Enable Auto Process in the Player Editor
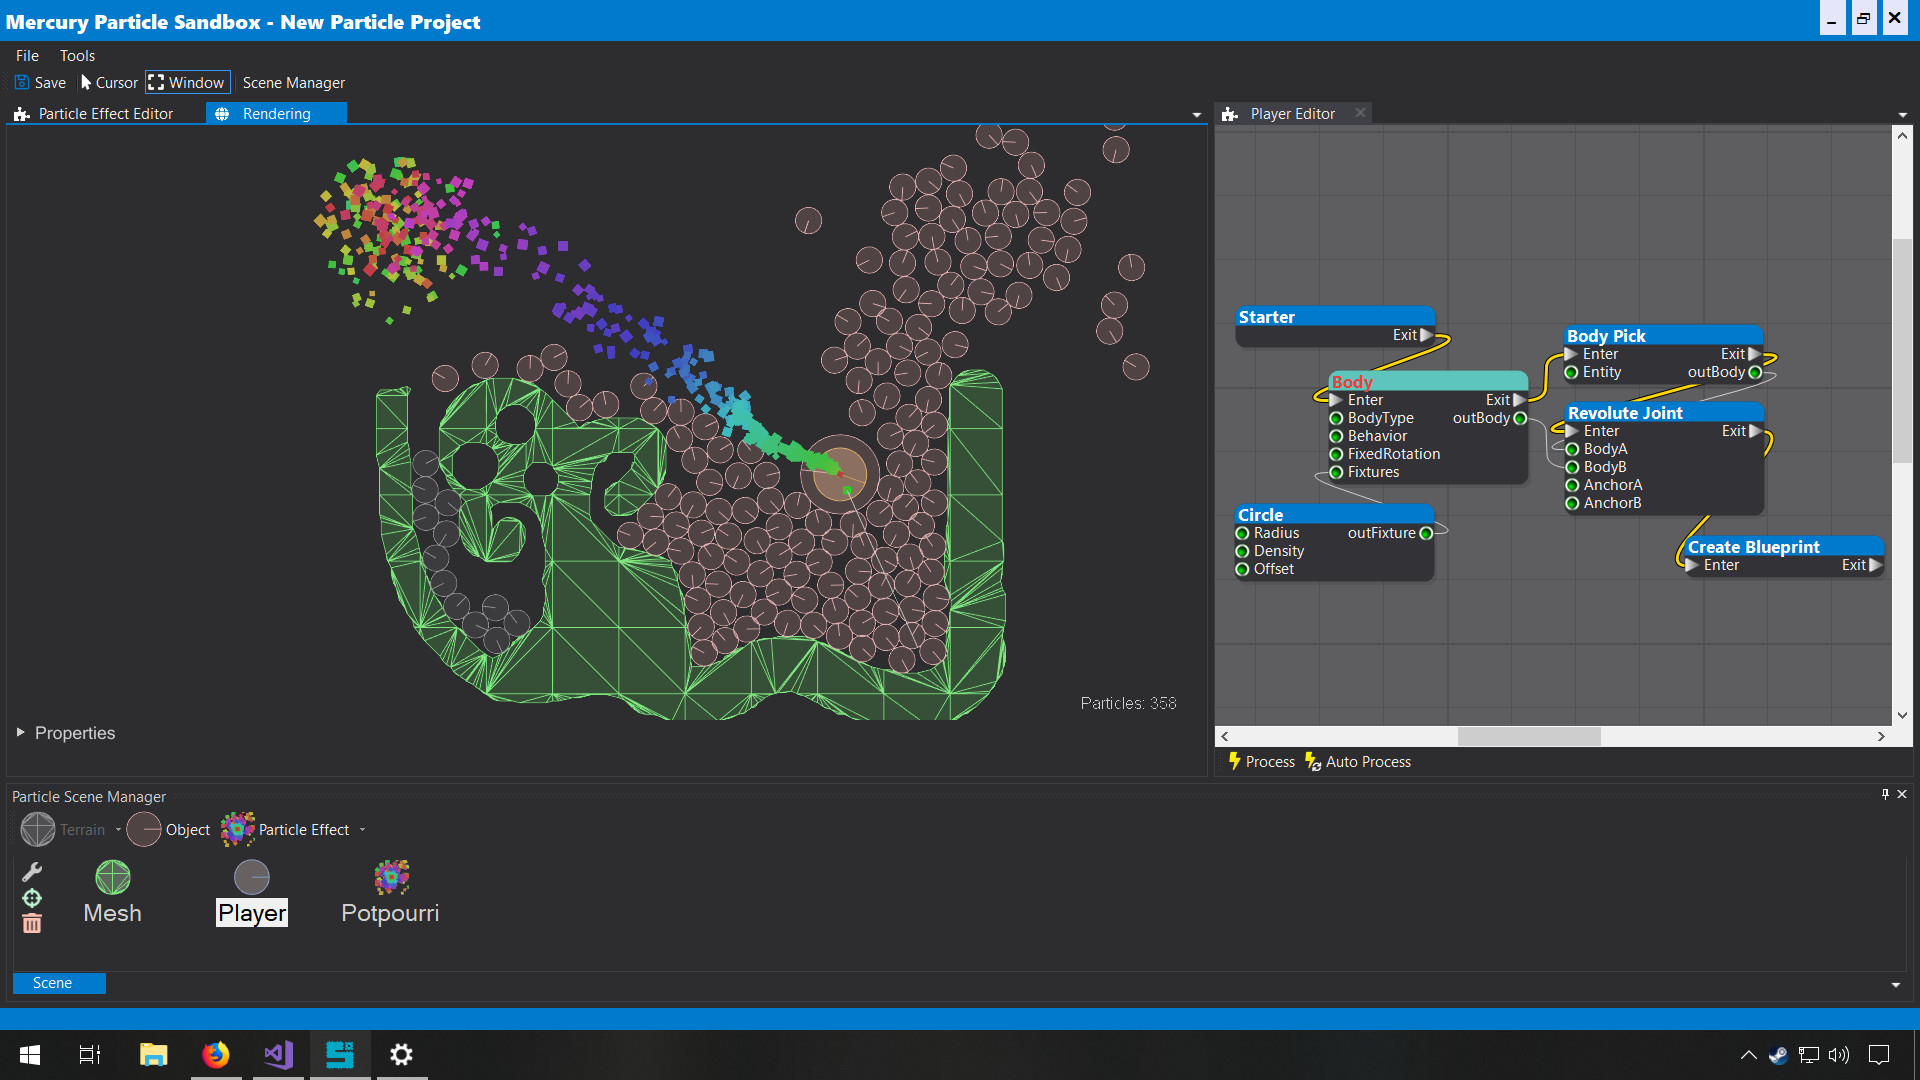Screen dimensions: 1920x1080 [1357, 761]
